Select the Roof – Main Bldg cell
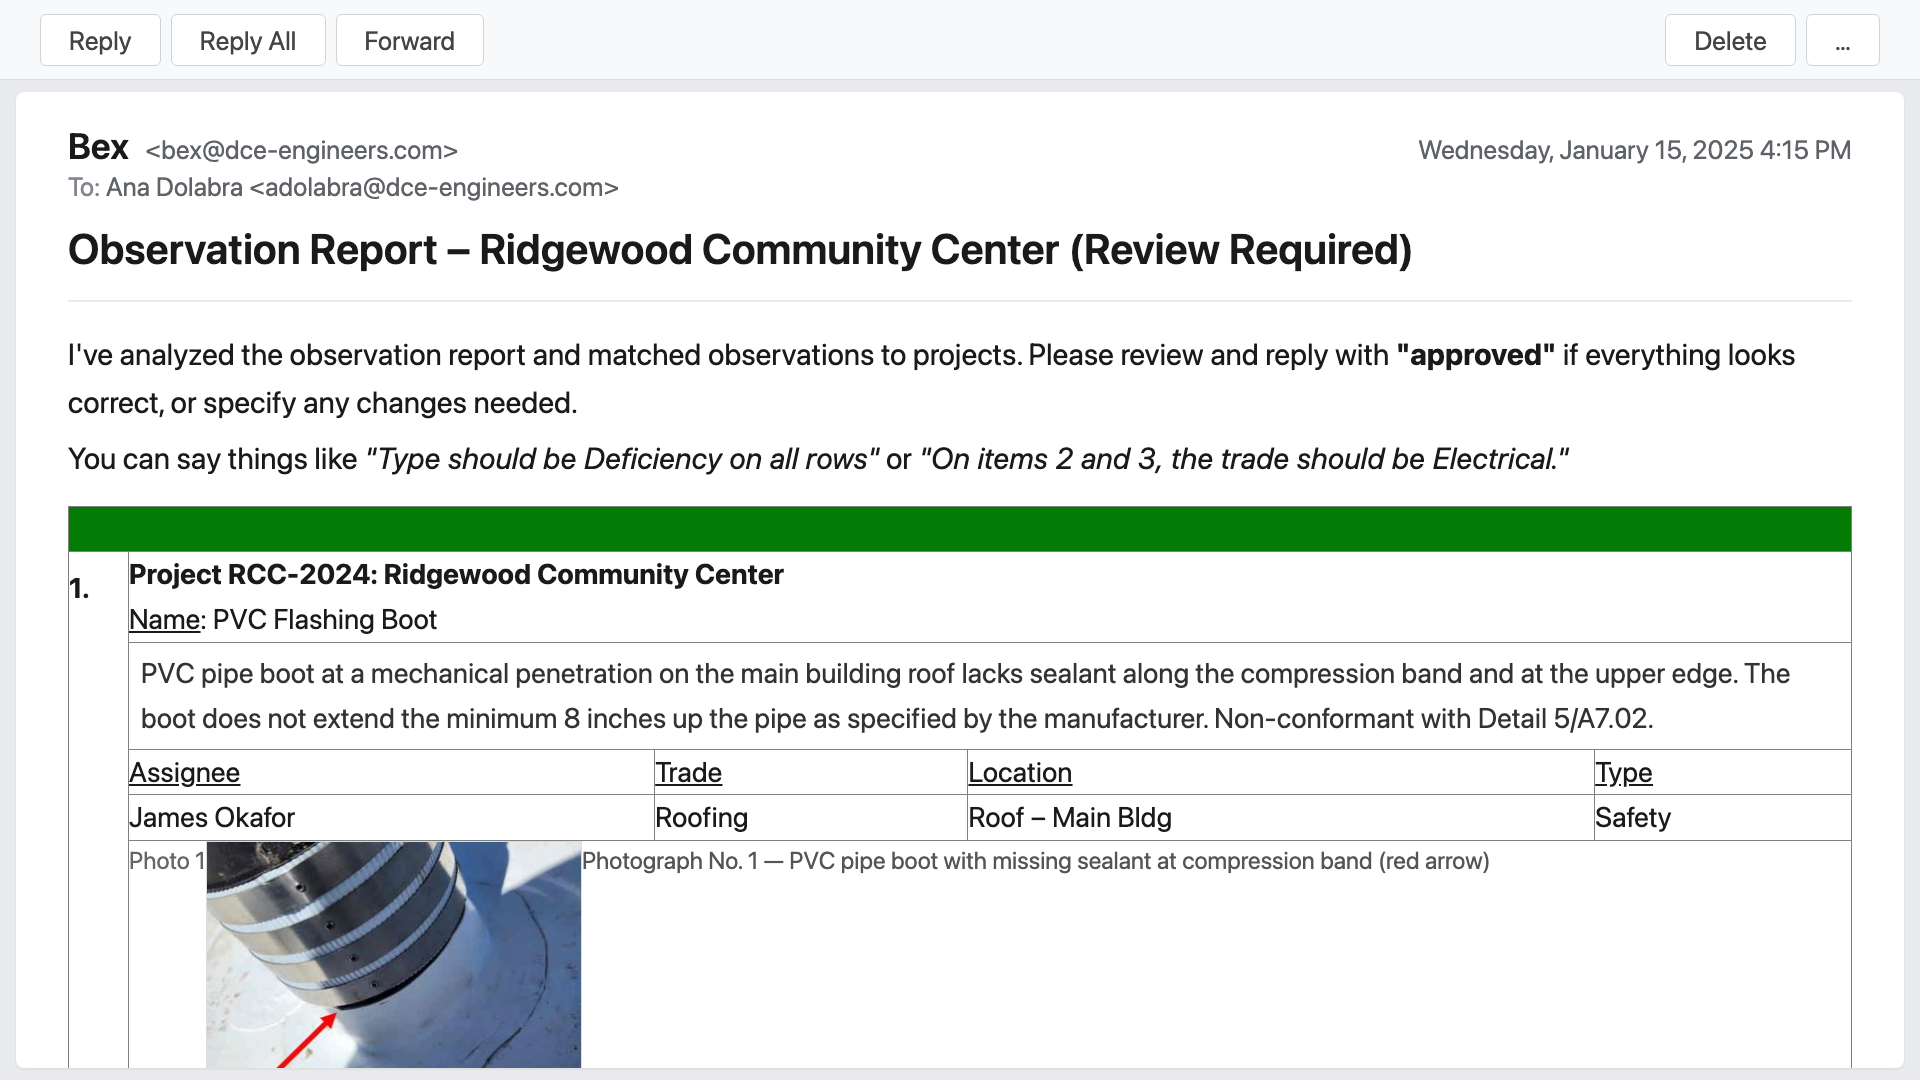 point(1280,817)
